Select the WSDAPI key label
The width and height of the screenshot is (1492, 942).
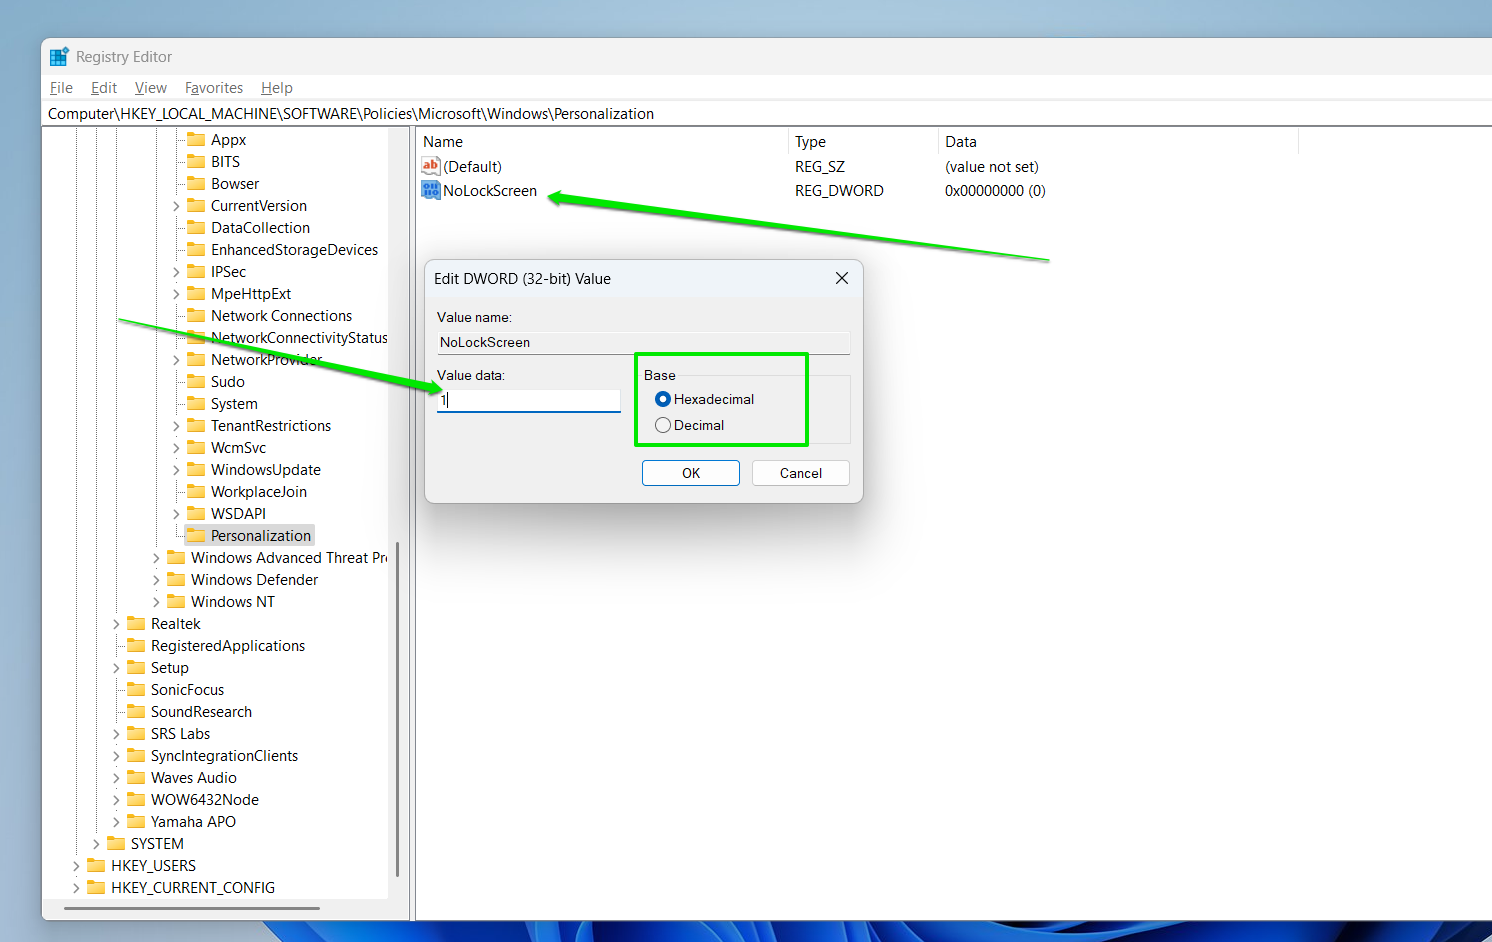tap(238, 514)
